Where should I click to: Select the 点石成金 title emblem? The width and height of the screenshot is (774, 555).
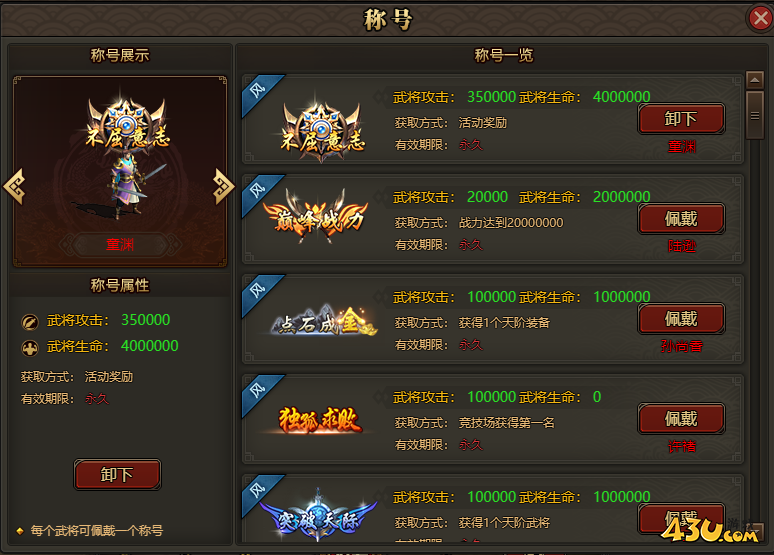tap(324, 321)
